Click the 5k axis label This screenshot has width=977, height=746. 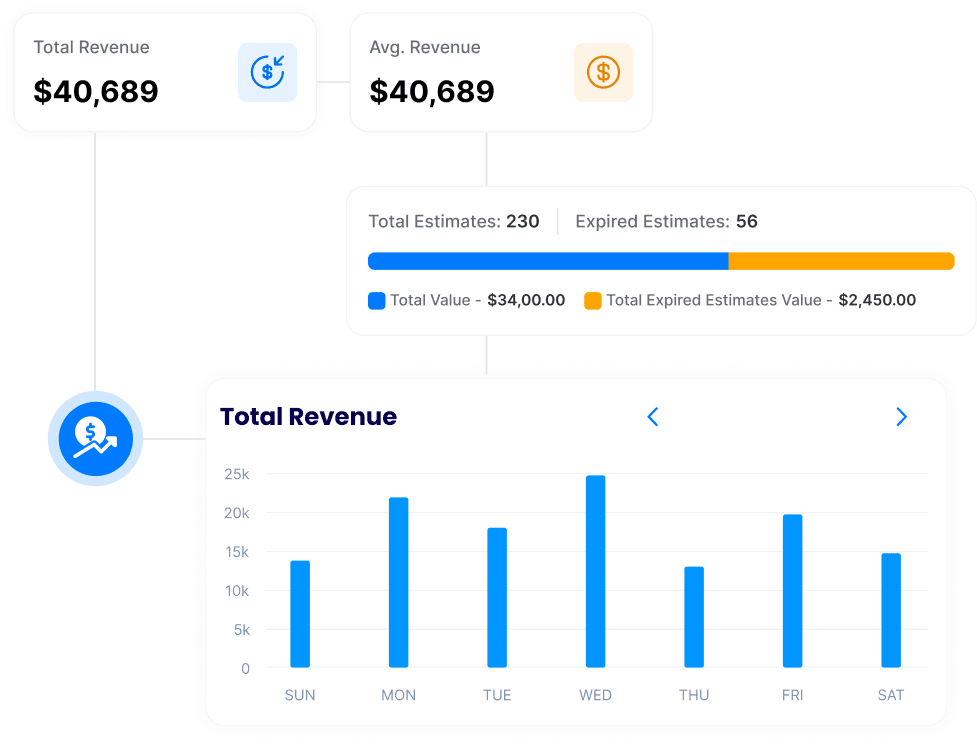click(242, 630)
